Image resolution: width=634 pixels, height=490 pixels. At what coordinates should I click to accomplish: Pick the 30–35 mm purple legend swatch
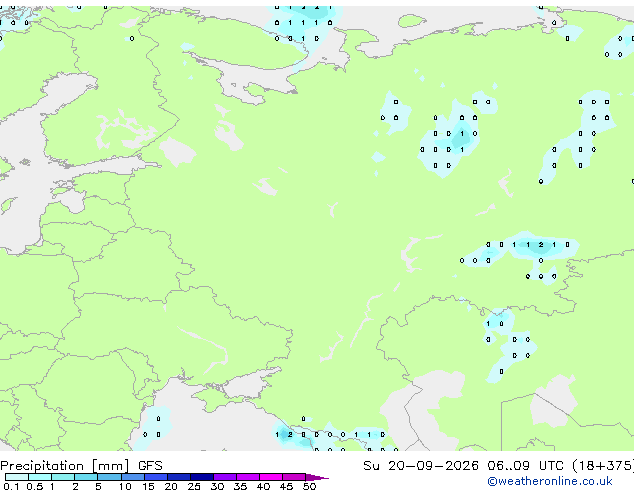[x=225, y=477]
